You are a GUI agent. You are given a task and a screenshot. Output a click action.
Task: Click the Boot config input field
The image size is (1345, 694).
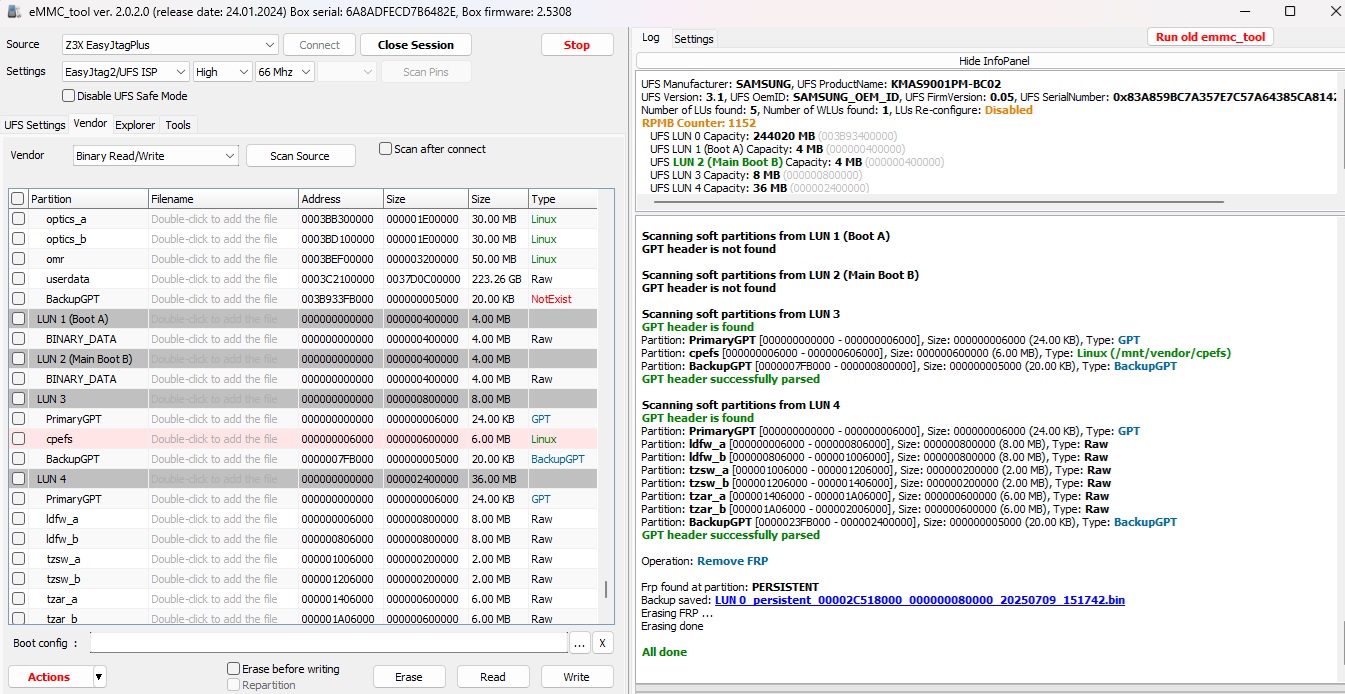(328, 643)
